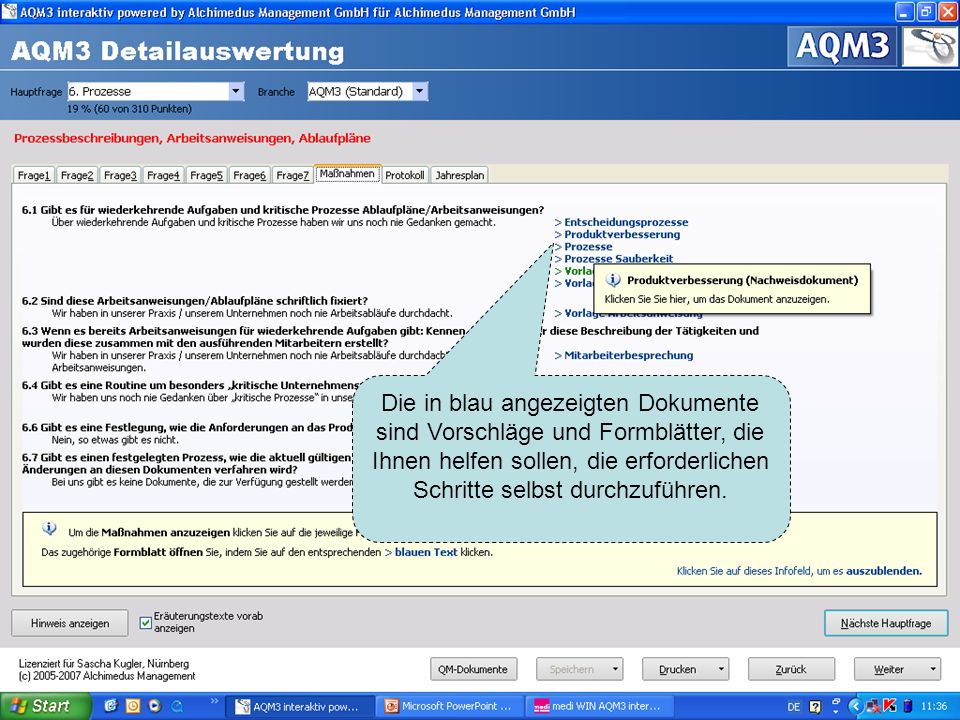The width and height of the screenshot is (960, 720).
Task: Switch to AQM3 interaktiv taskbar button
Action: pyautogui.click(x=299, y=707)
